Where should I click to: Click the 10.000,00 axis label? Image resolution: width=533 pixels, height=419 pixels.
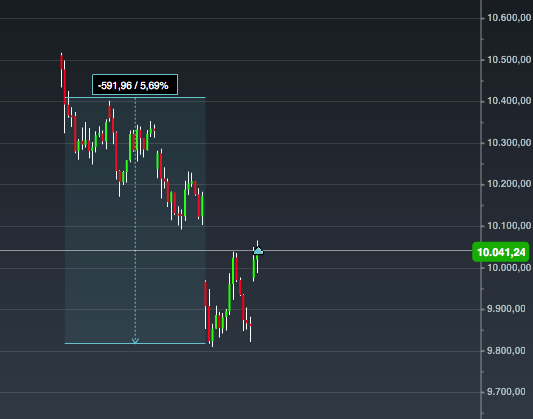coord(509,268)
